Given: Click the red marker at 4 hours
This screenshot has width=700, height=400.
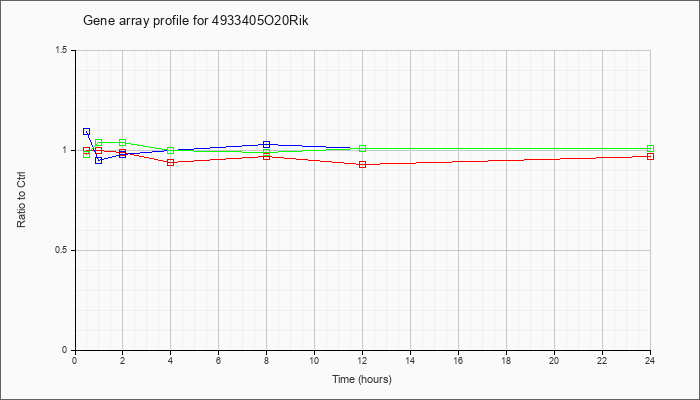Looking at the screenshot, I should 170,162.
